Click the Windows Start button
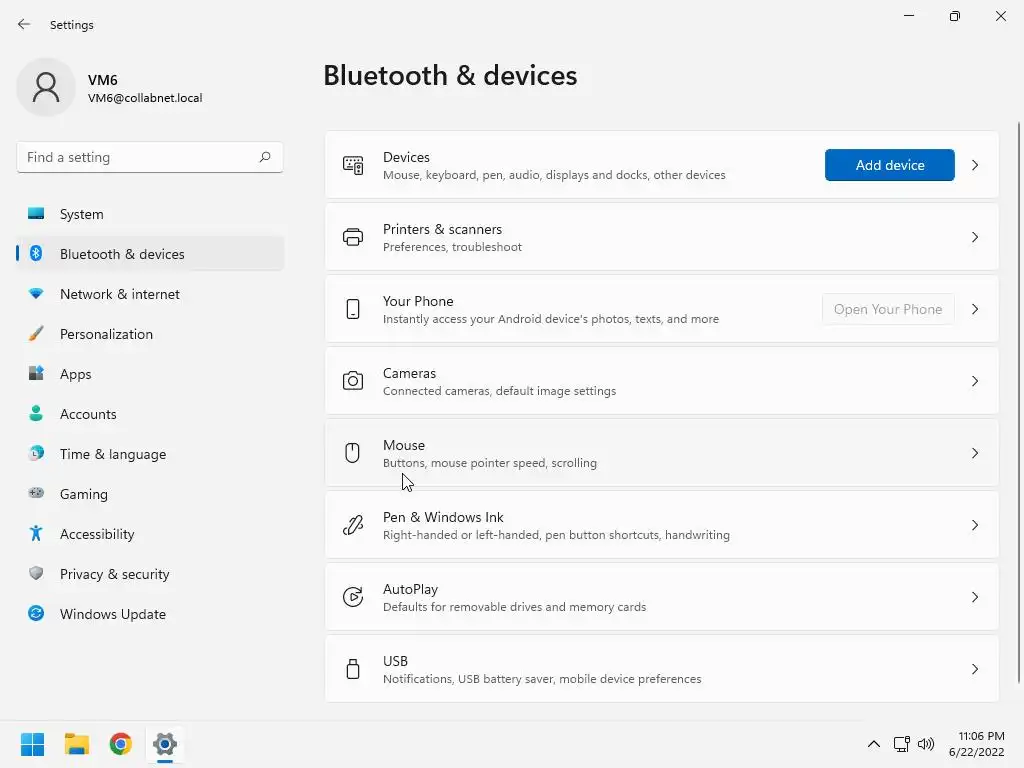 (33, 744)
